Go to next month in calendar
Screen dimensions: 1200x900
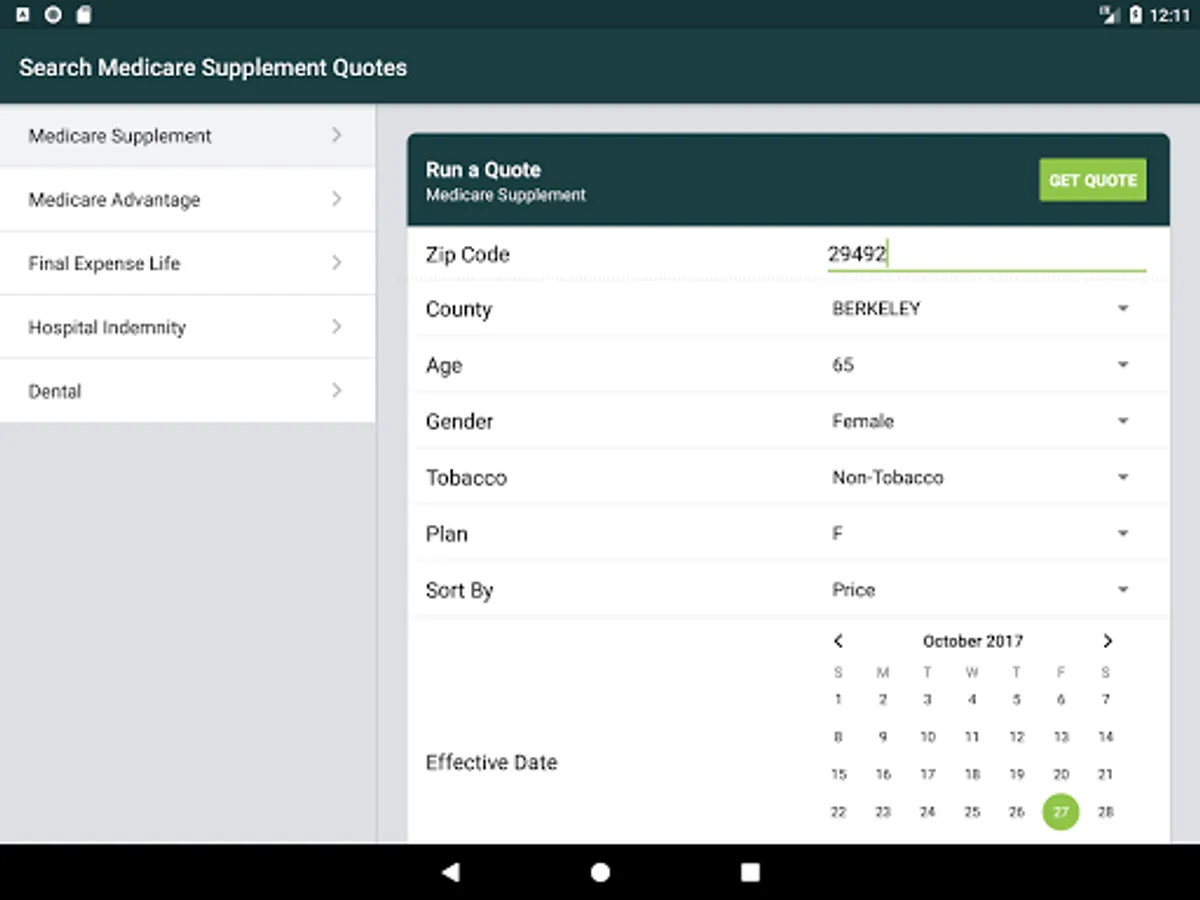[1107, 641]
